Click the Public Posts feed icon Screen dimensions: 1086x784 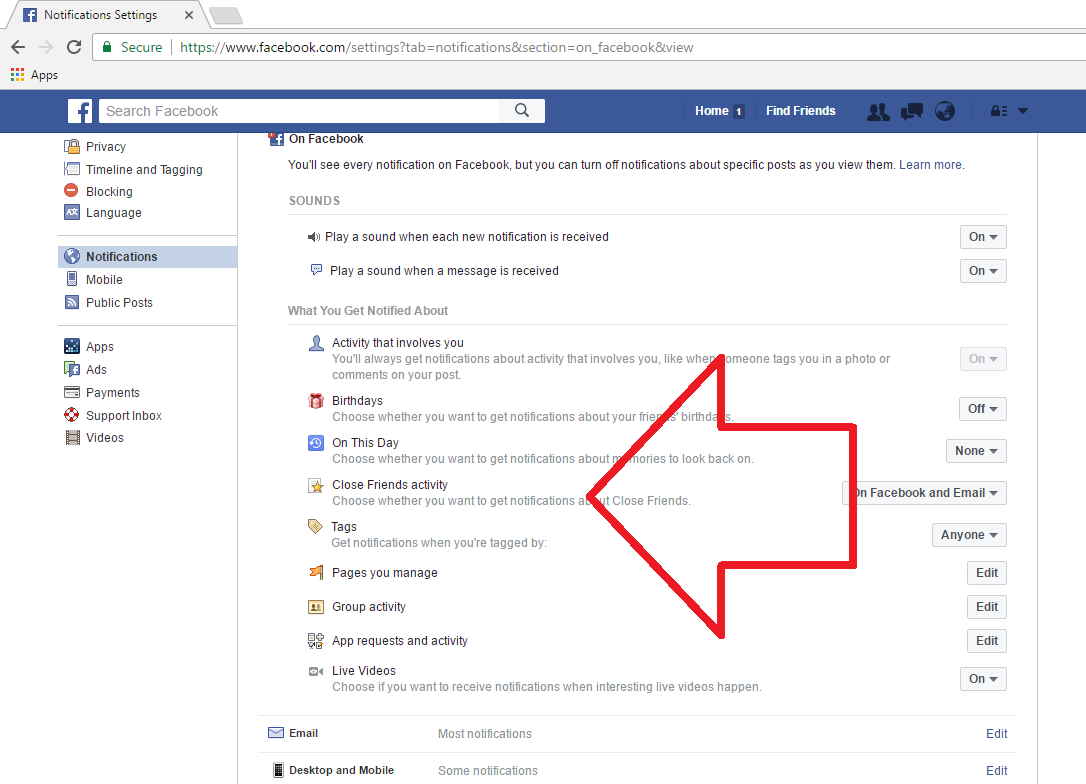72,302
